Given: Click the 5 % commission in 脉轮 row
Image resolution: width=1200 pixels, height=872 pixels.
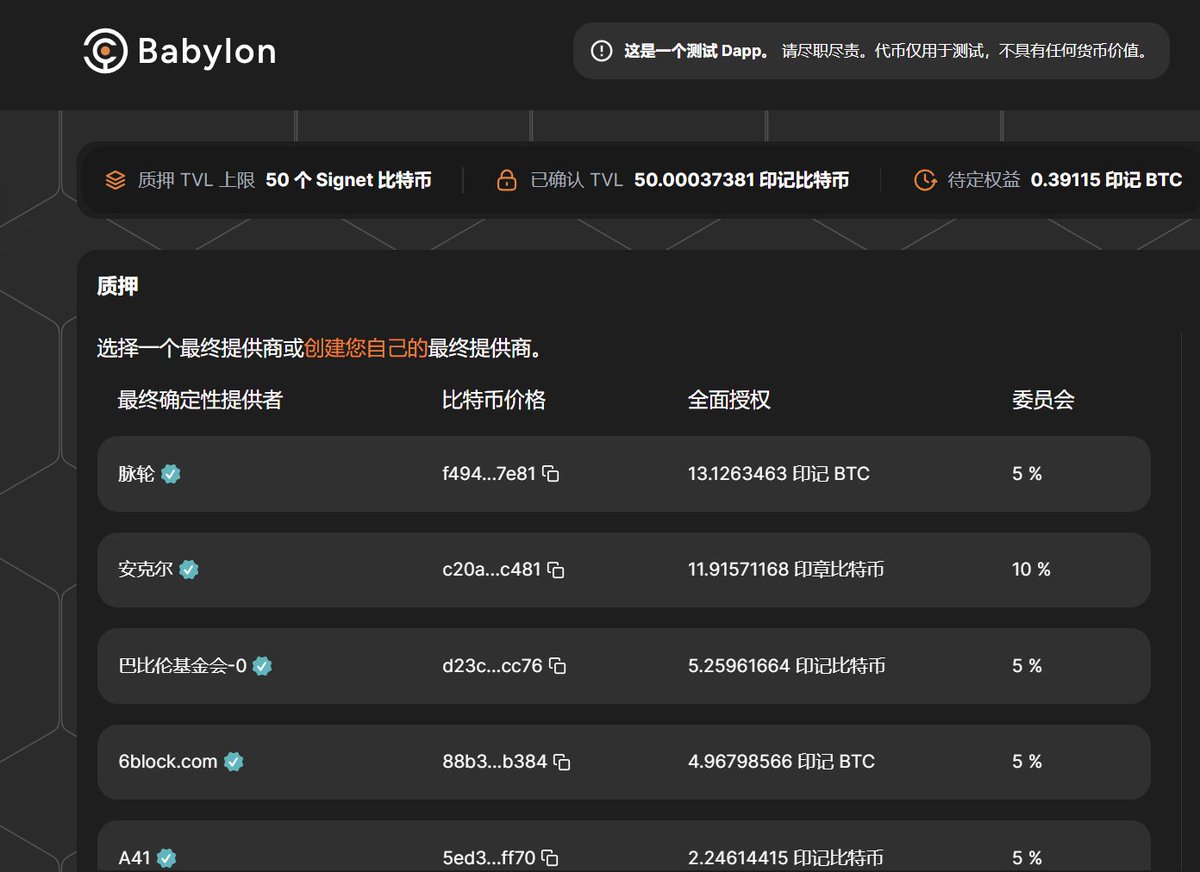Looking at the screenshot, I should coord(1027,474).
